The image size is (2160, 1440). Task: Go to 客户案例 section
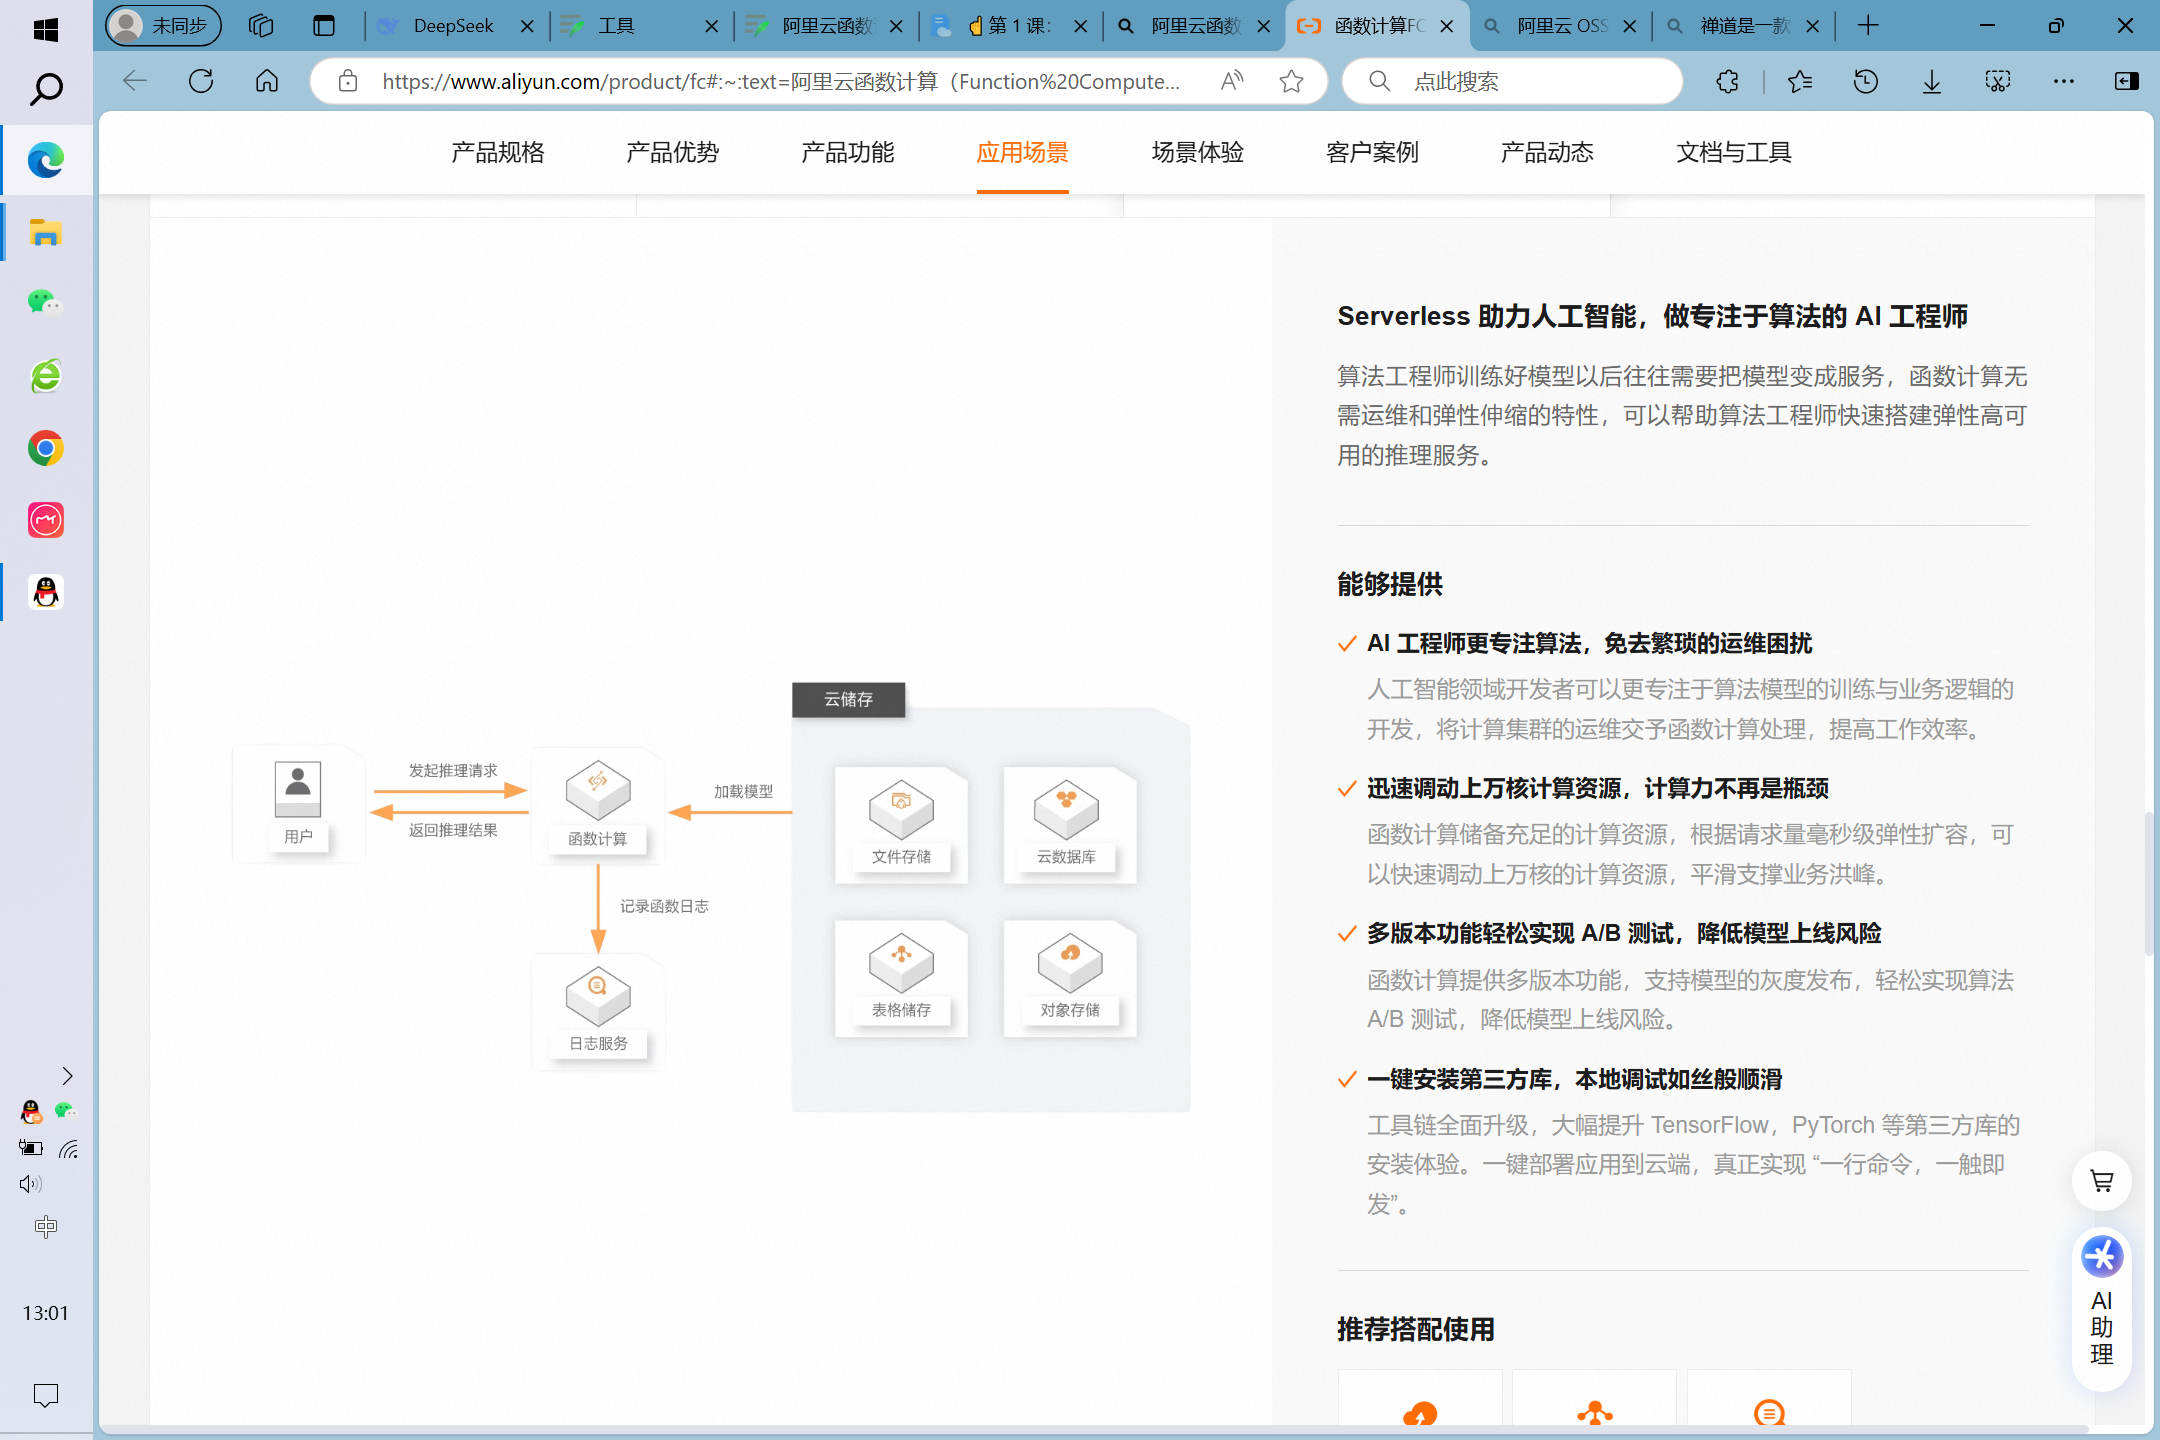(1372, 153)
